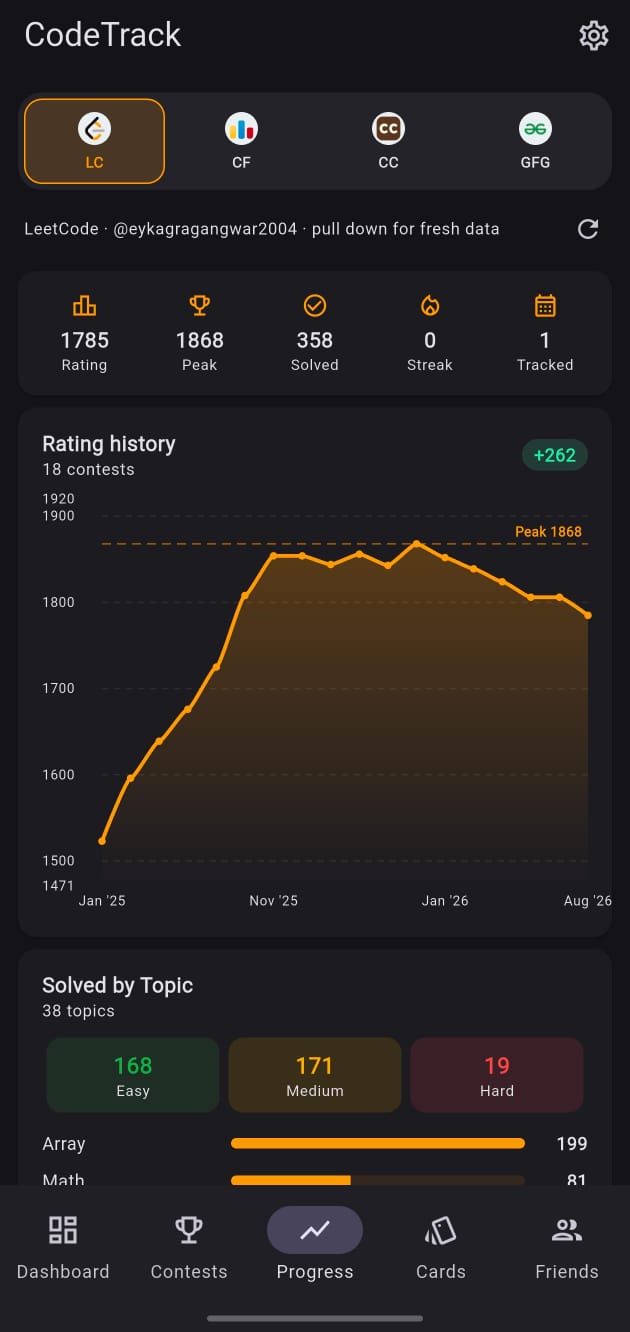
Task: Click the CodeTrack app title
Action: tap(103, 35)
